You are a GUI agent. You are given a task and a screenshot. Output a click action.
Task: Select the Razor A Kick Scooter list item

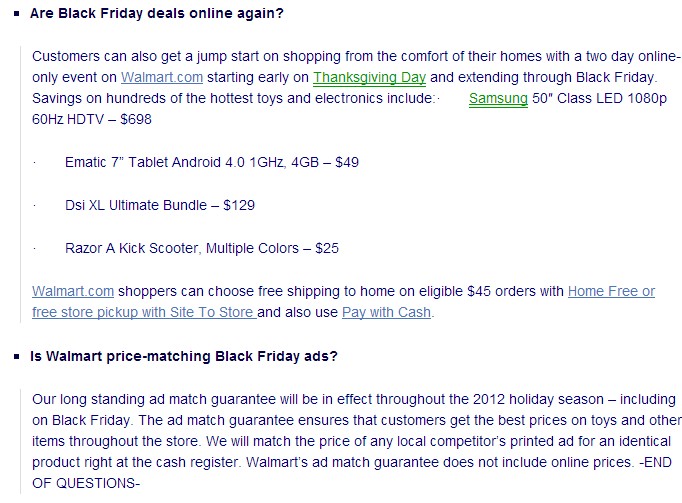[202, 248]
